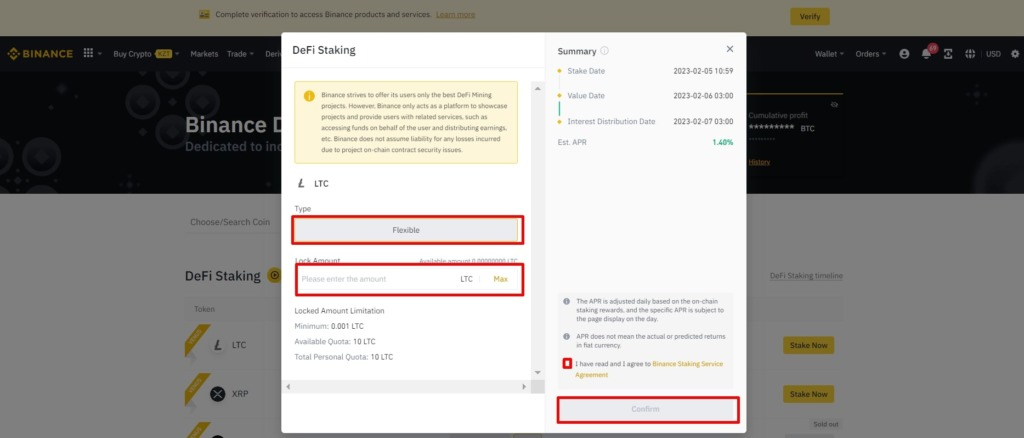Click Max in lock amount field

point(500,279)
